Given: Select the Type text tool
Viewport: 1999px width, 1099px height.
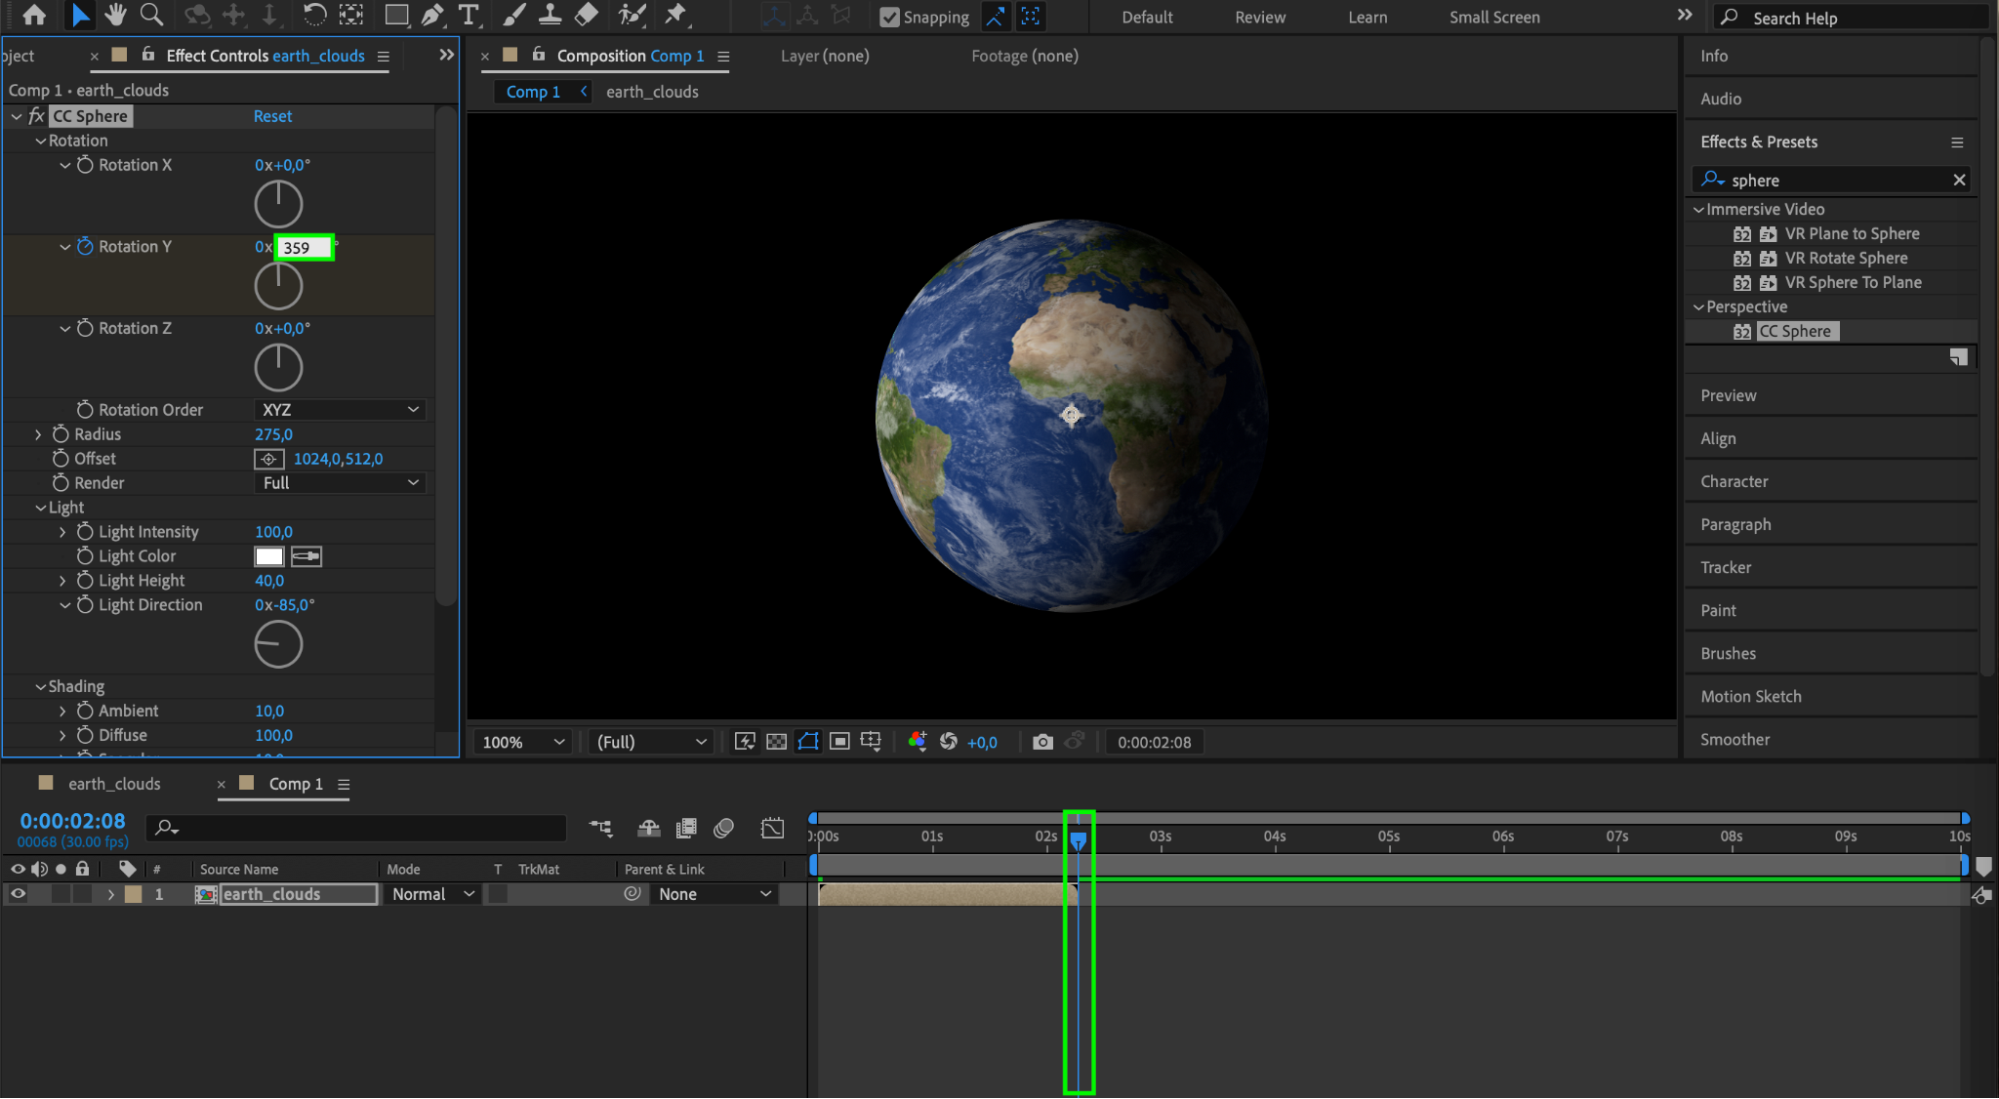Looking at the screenshot, I should [468, 15].
